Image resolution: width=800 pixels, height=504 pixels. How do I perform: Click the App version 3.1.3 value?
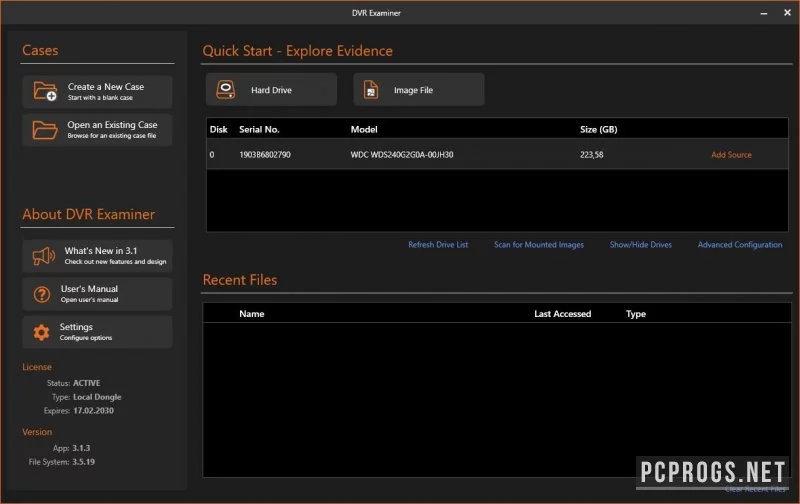81,448
